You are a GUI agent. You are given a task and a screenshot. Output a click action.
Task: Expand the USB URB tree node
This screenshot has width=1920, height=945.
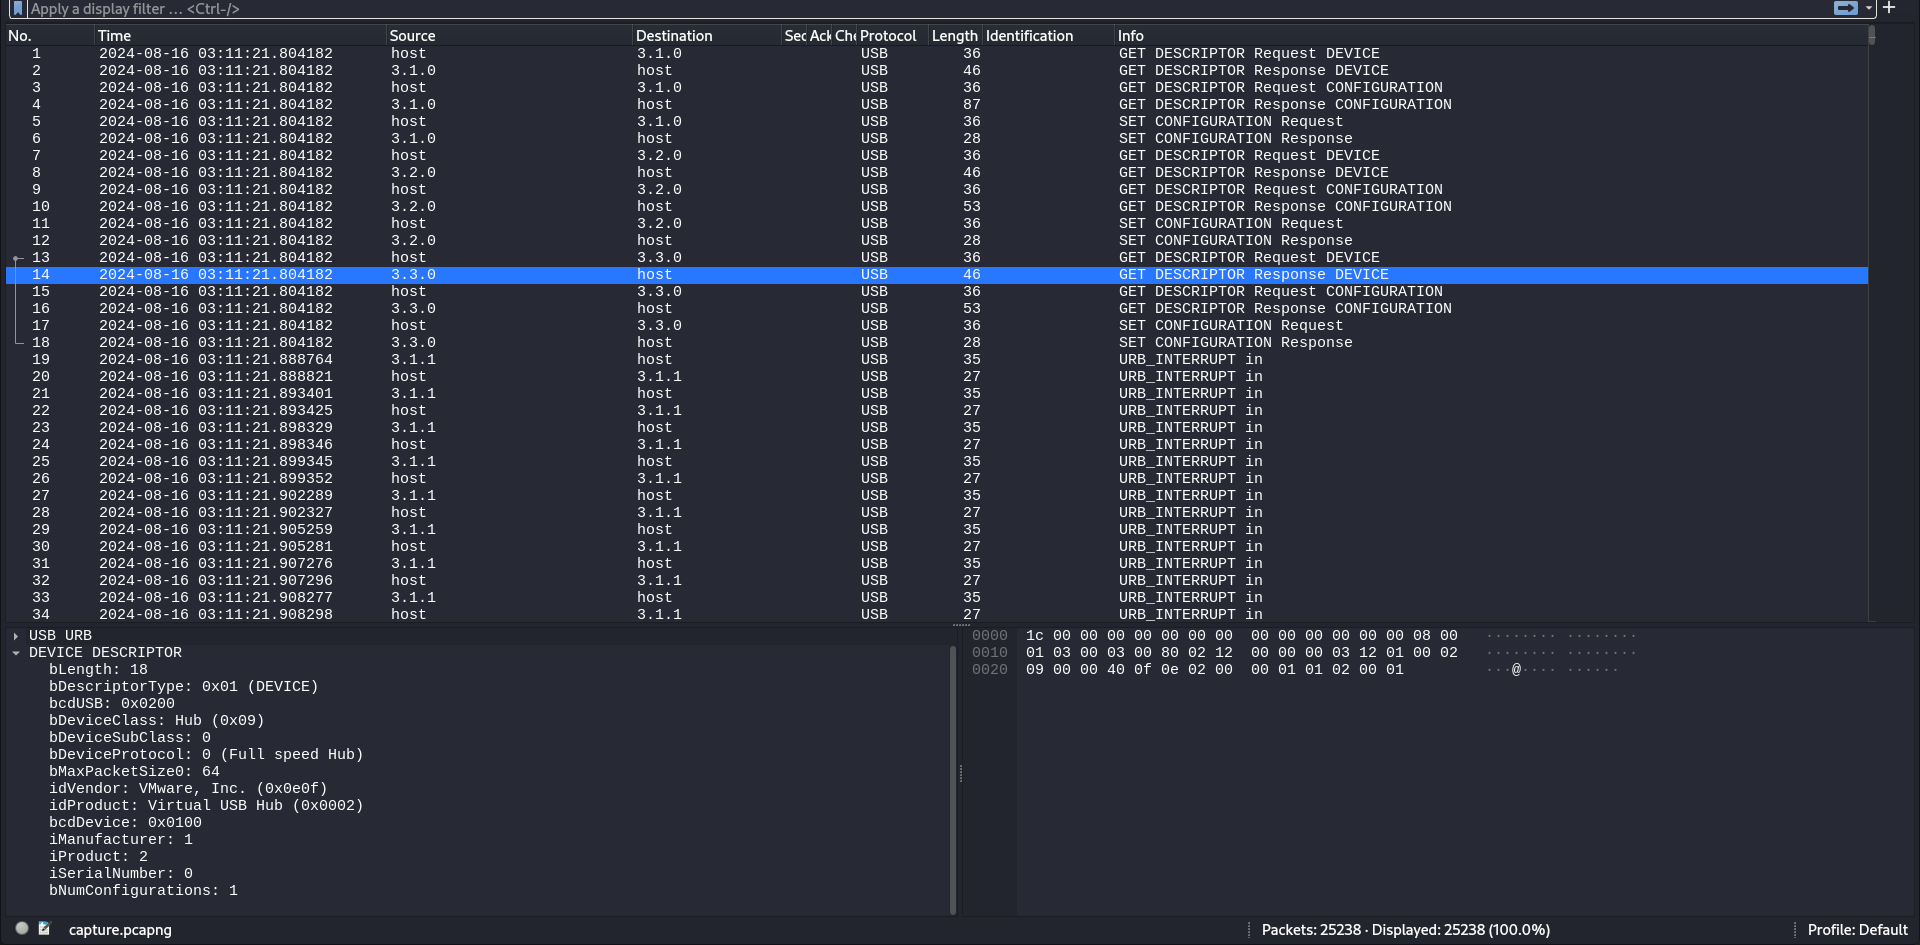coord(16,636)
